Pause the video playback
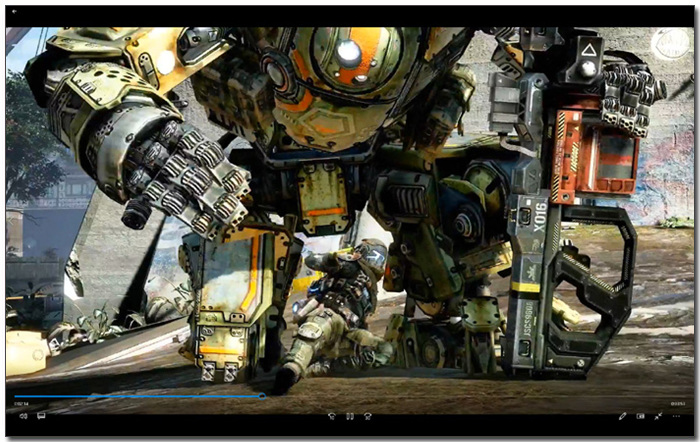The image size is (700, 442). (350, 416)
